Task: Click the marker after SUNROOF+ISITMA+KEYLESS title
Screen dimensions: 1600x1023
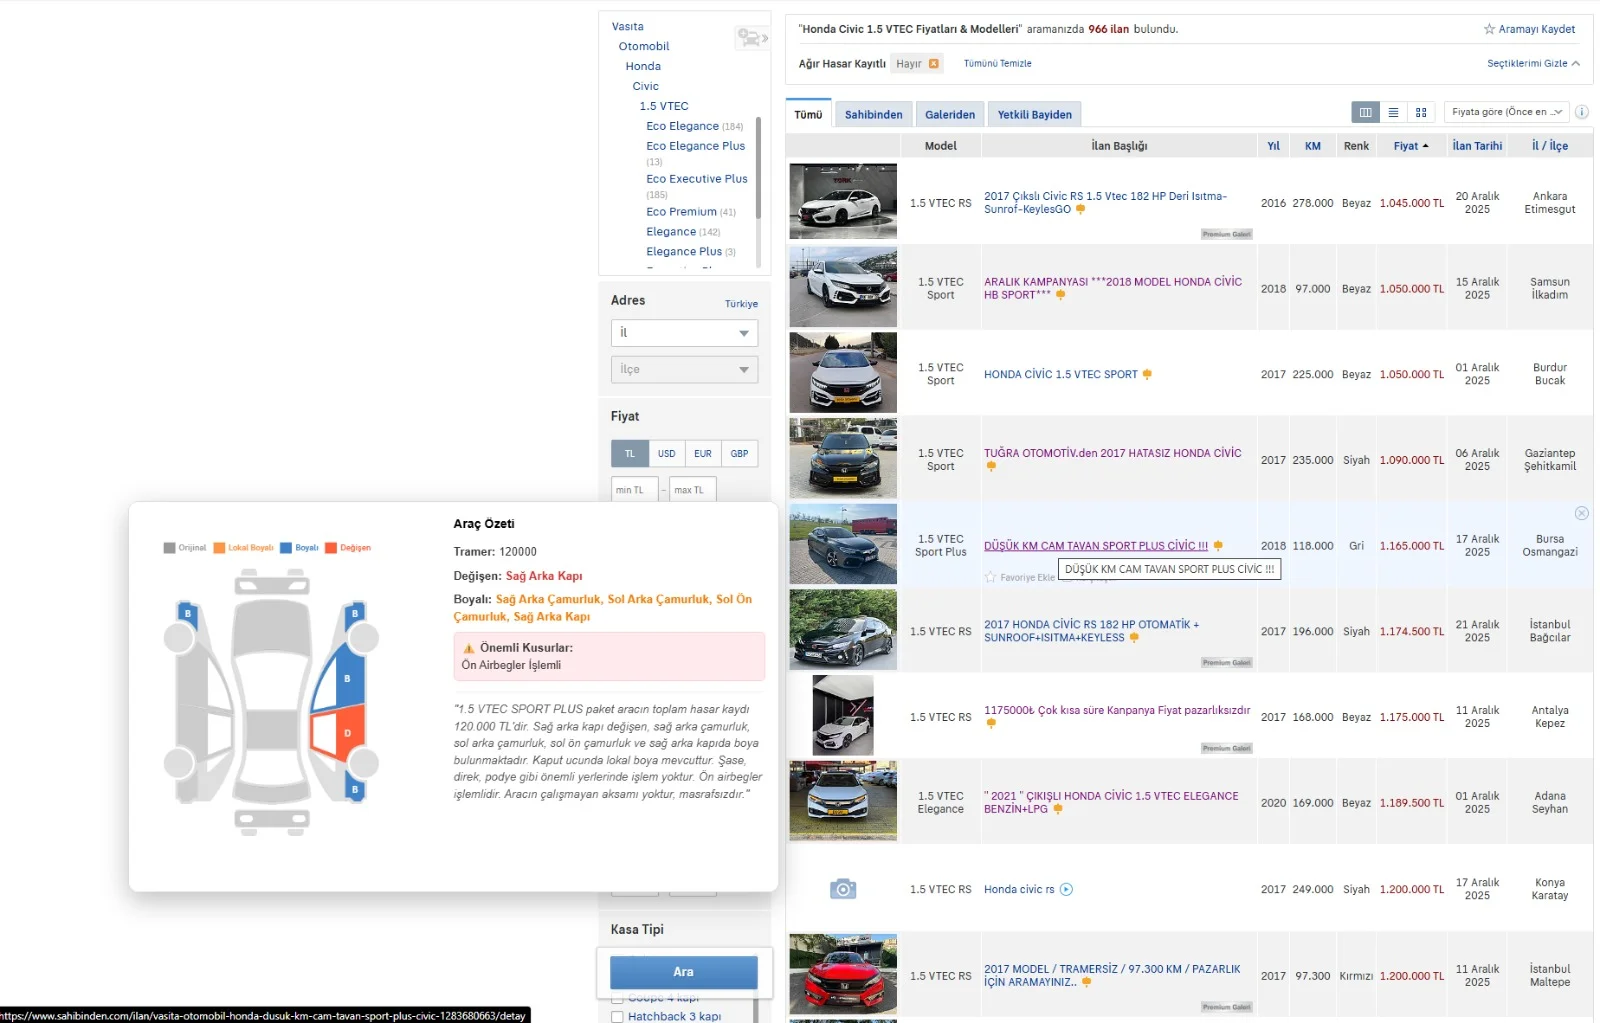Action: pyautogui.click(x=1134, y=638)
